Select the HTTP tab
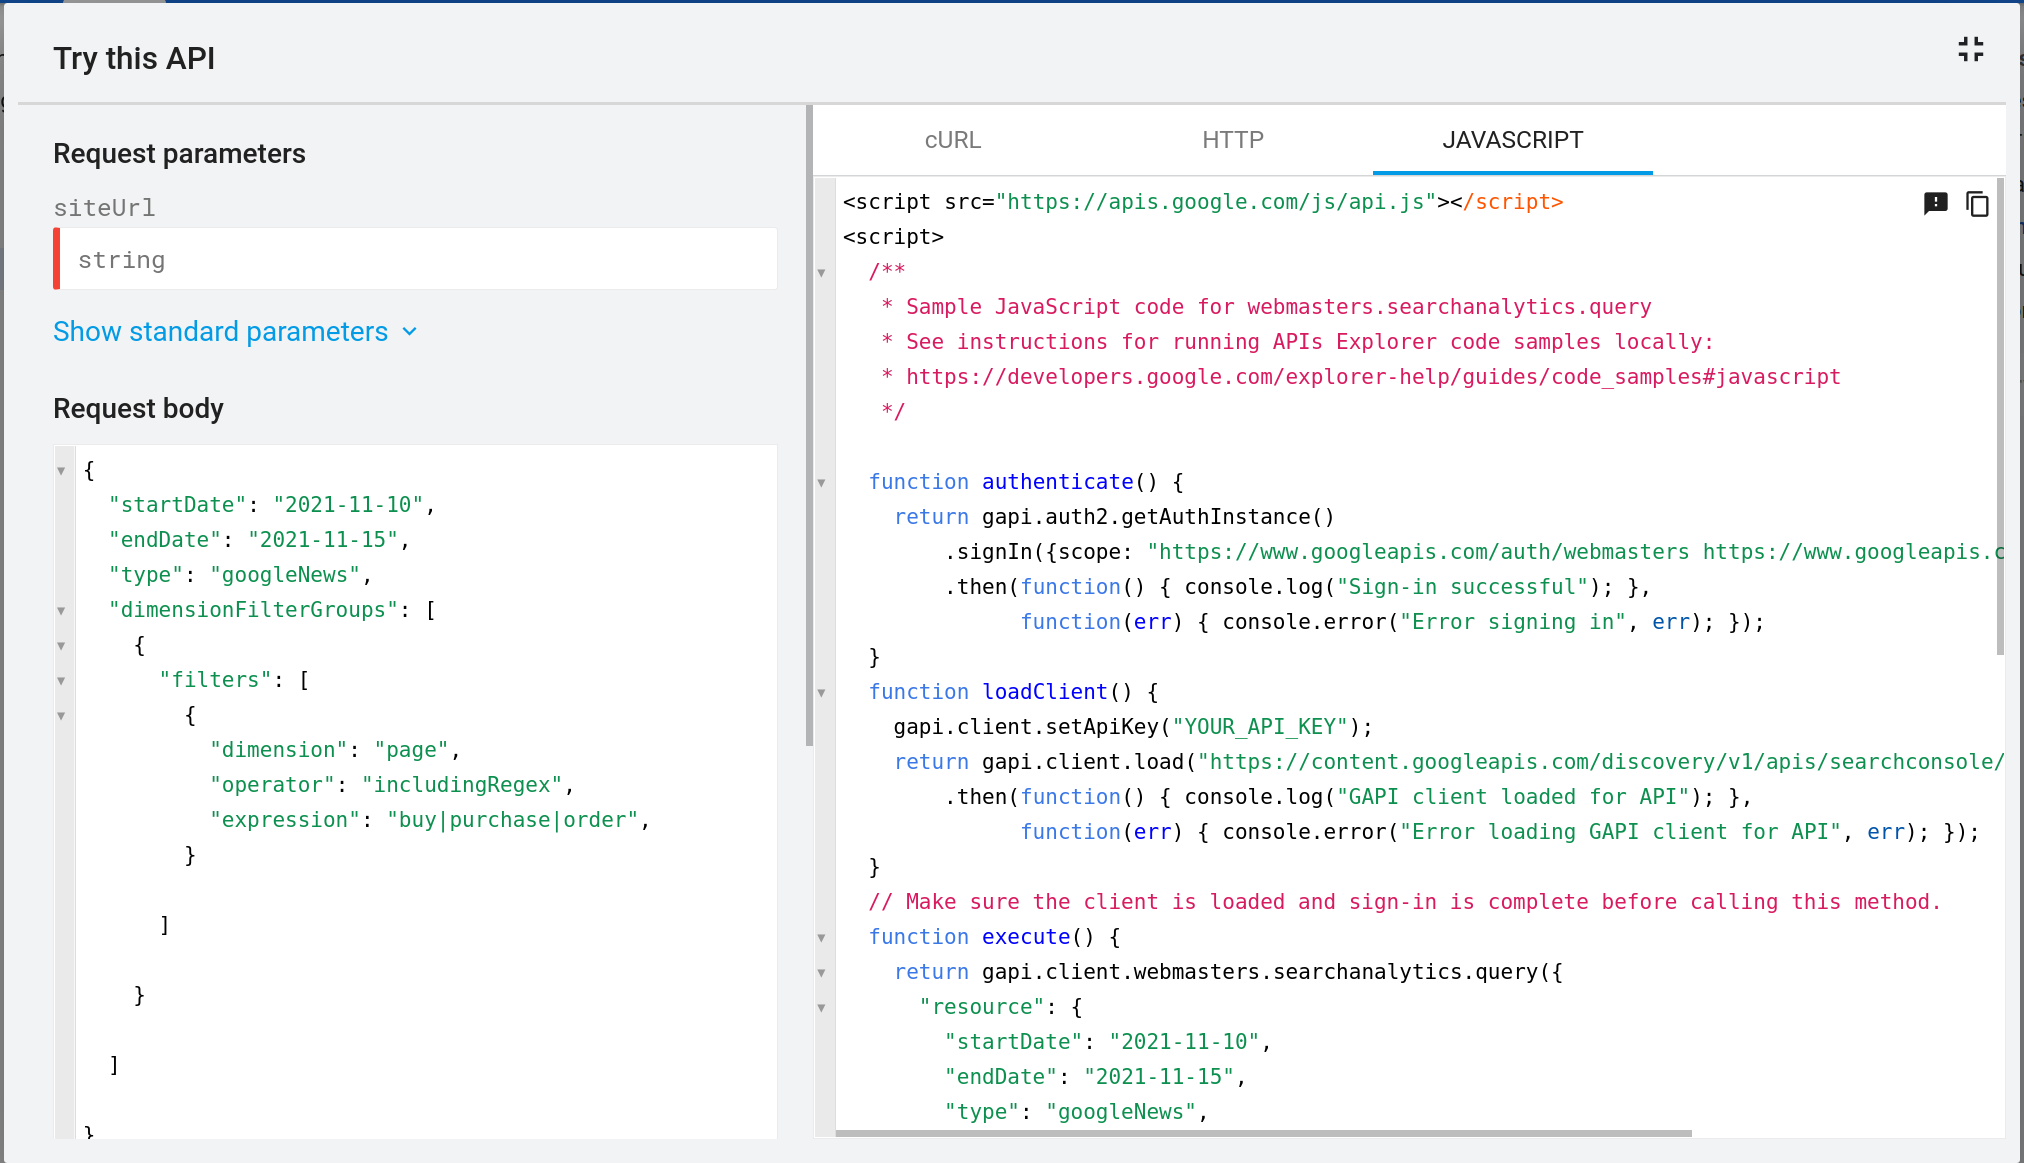The height and width of the screenshot is (1163, 2024). [1232, 139]
